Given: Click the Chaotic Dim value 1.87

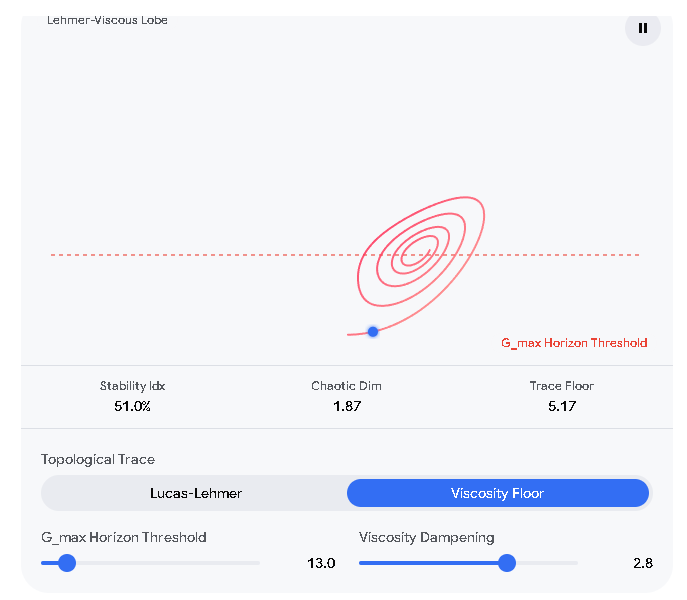Looking at the screenshot, I should [347, 406].
